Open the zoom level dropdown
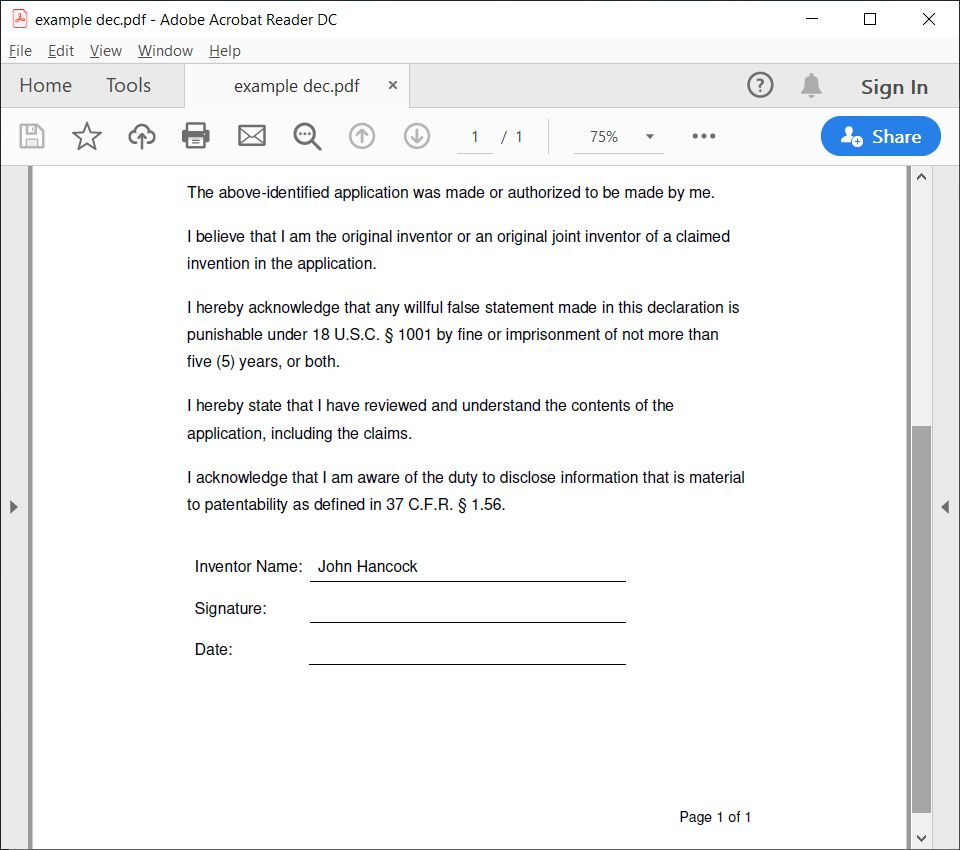This screenshot has width=960, height=850. point(650,136)
